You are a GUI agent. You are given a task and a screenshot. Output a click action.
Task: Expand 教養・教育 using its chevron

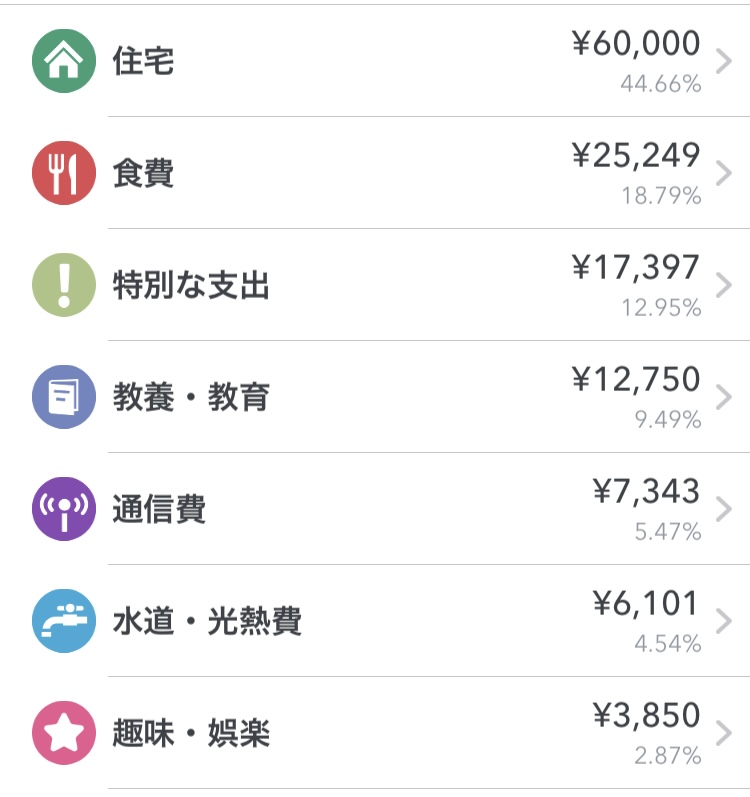point(724,397)
